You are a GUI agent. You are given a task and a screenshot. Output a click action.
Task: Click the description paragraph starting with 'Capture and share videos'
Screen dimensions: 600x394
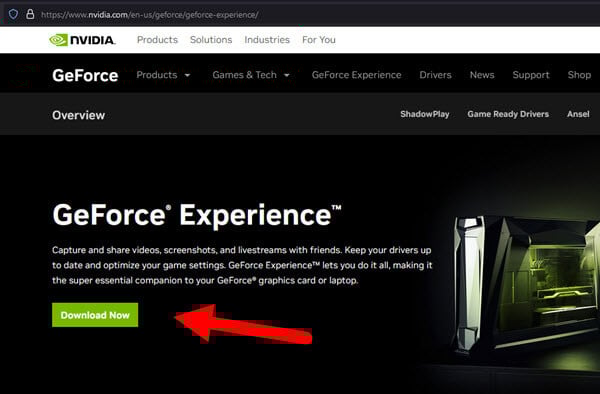click(x=242, y=265)
